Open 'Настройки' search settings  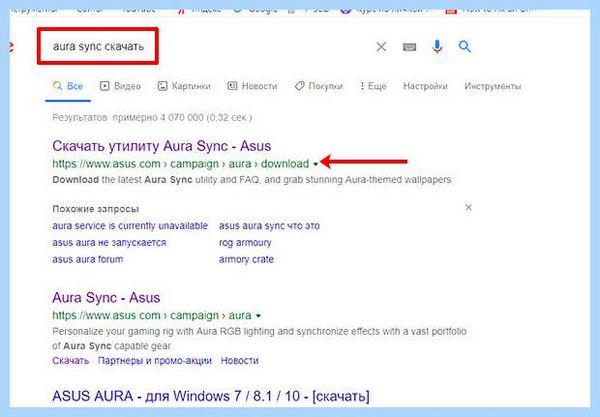425,86
